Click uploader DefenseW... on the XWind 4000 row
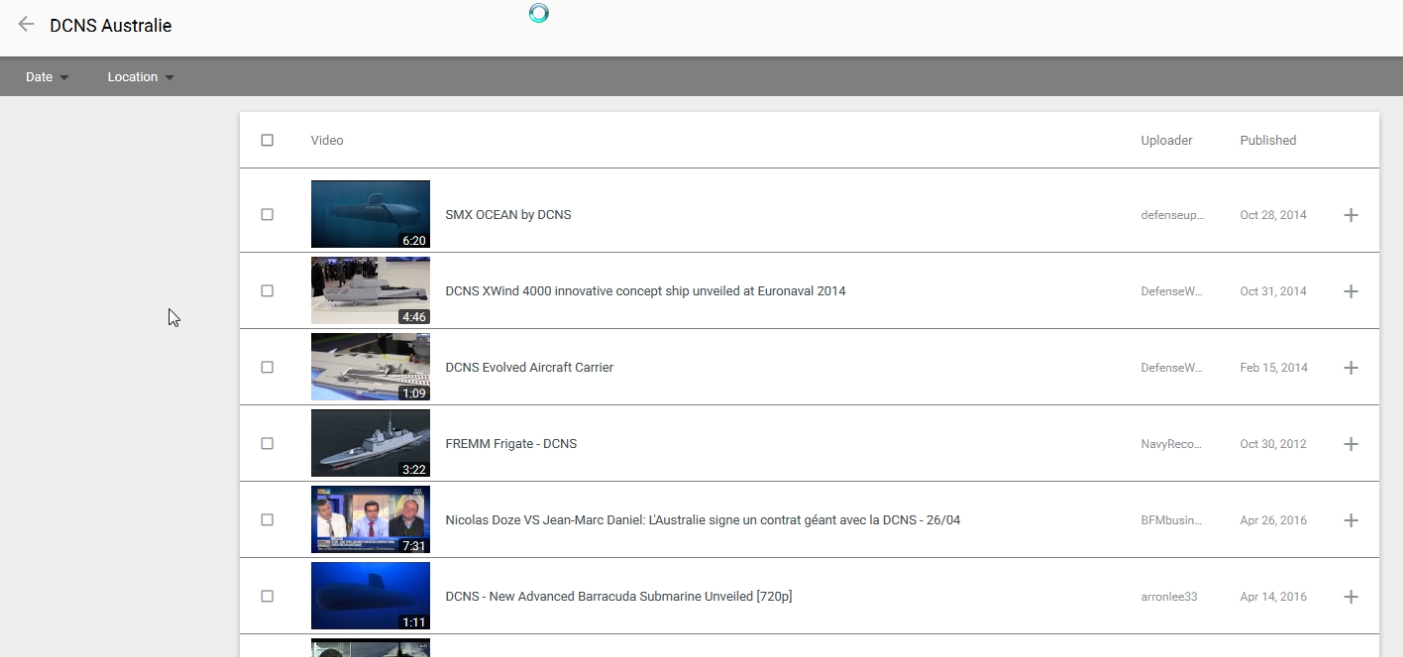The width and height of the screenshot is (1403, 657). (x=1172, y=291)
